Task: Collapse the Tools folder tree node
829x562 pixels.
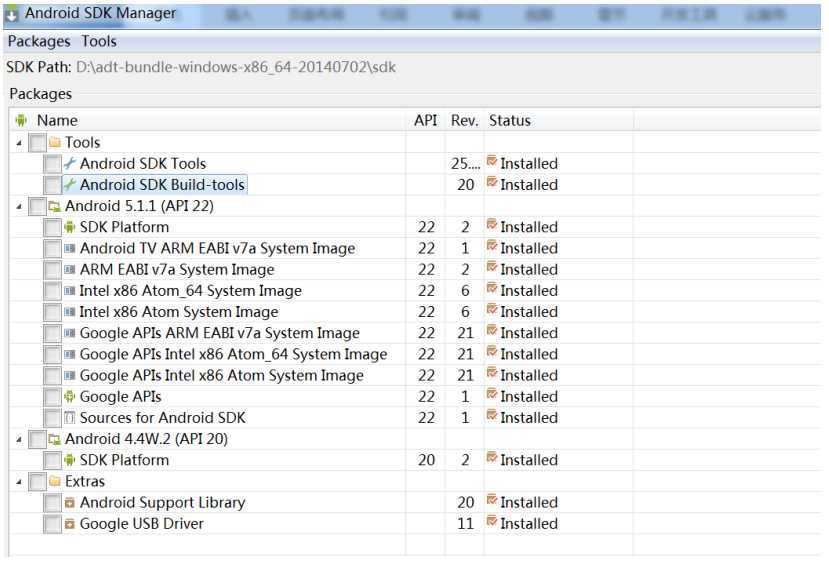Action: [19, 143]
